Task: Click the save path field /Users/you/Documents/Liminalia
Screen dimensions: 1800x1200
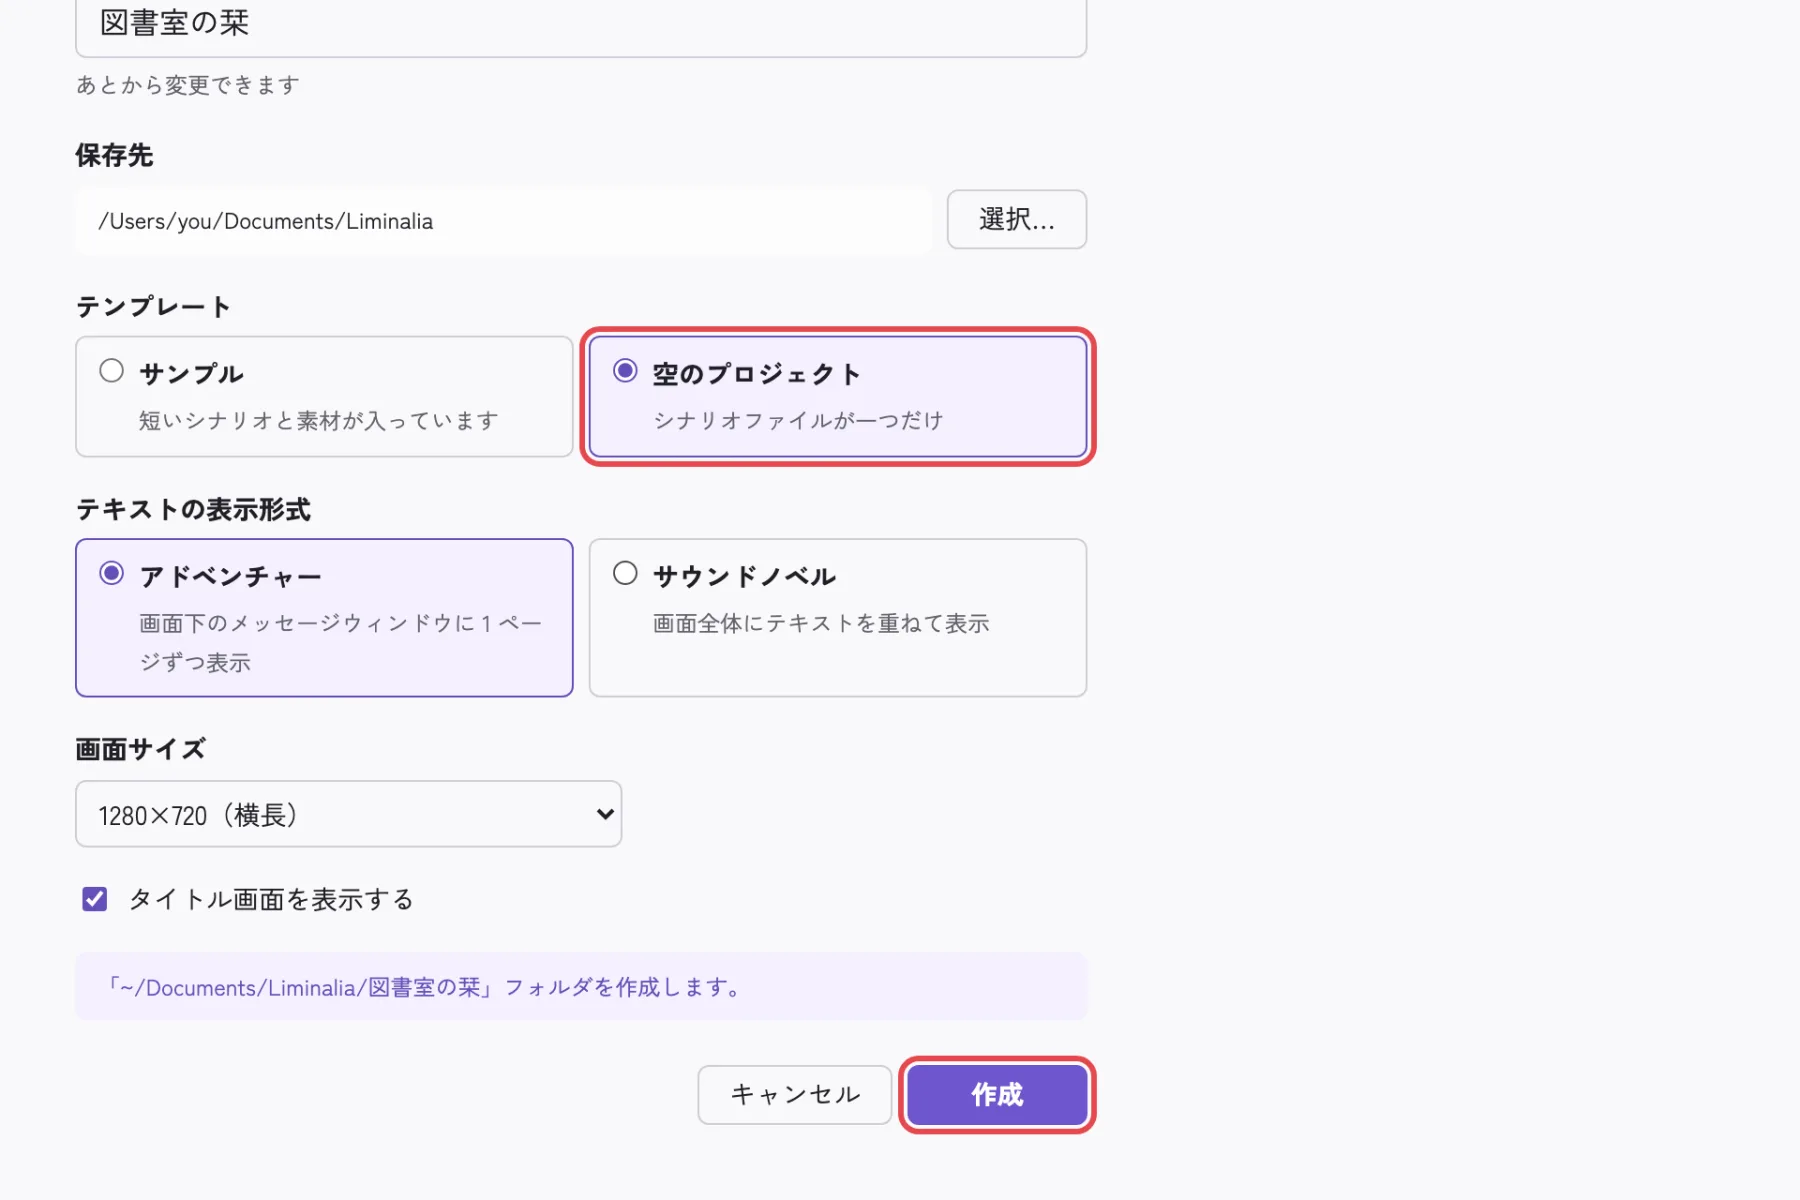Action: tap(503, 221)
